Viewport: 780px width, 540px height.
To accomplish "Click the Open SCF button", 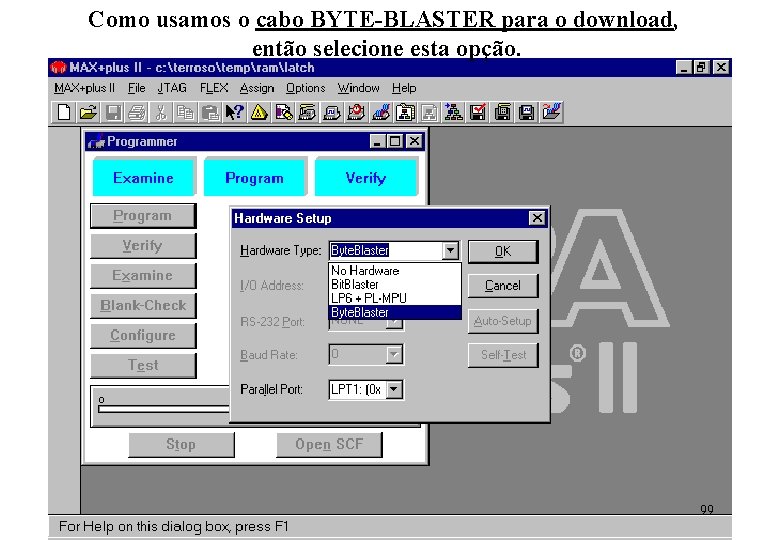I will click(329, 444).
